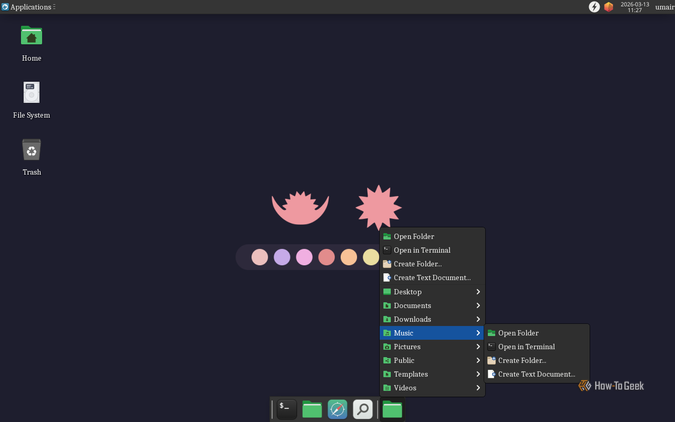
Task: Open the Applications menu in the top panel
Action: (x=28, y=7)
